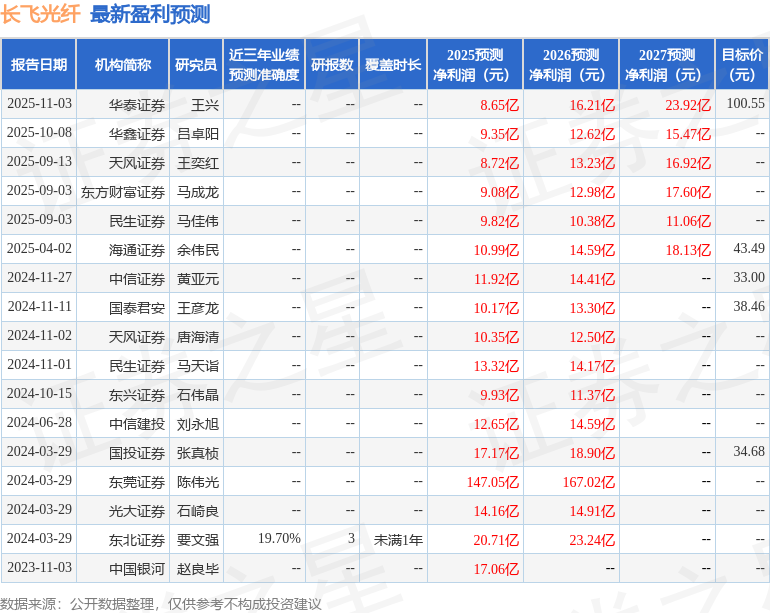Click analyst name 王奕红
Viewport: 770px width, 613px height.
pyautogui.click(x=198, y=163)
